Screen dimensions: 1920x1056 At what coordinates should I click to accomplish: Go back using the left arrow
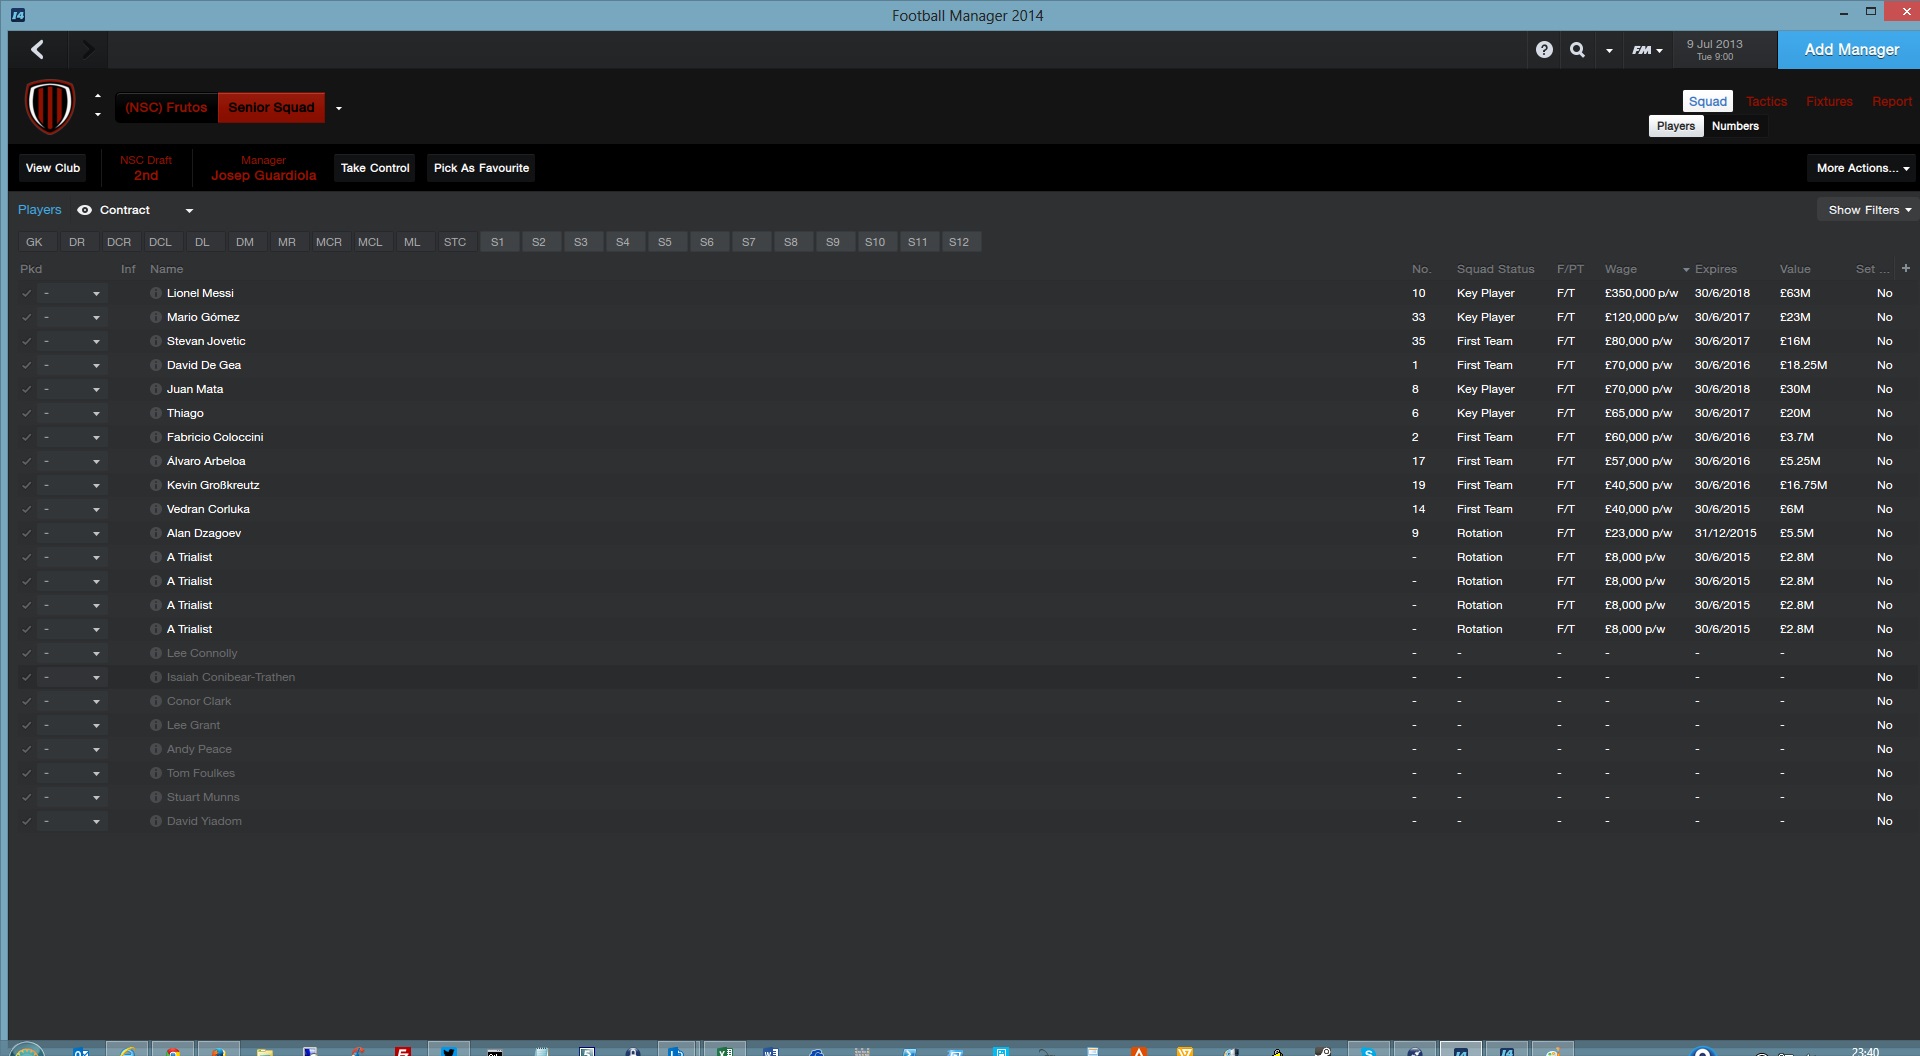click(x=38, y=49)
